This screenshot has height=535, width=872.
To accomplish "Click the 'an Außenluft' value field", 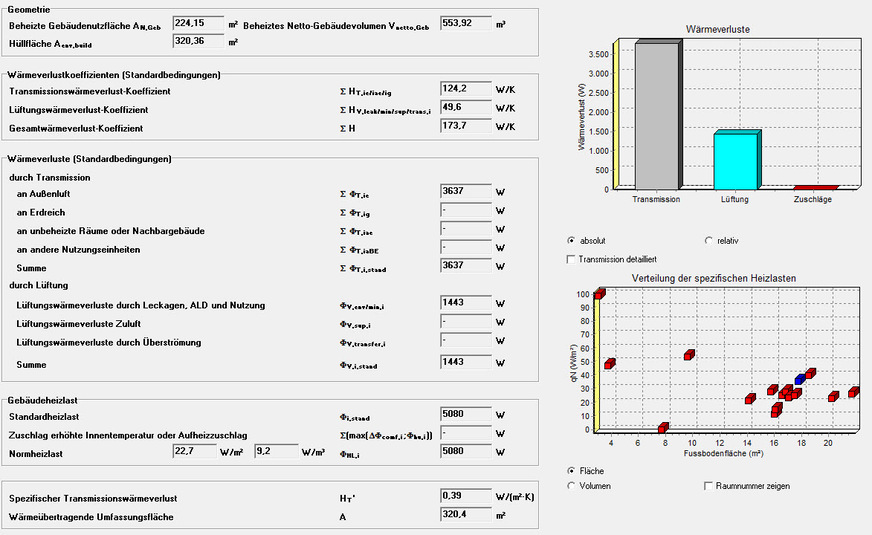I will (x=465, y=191).
